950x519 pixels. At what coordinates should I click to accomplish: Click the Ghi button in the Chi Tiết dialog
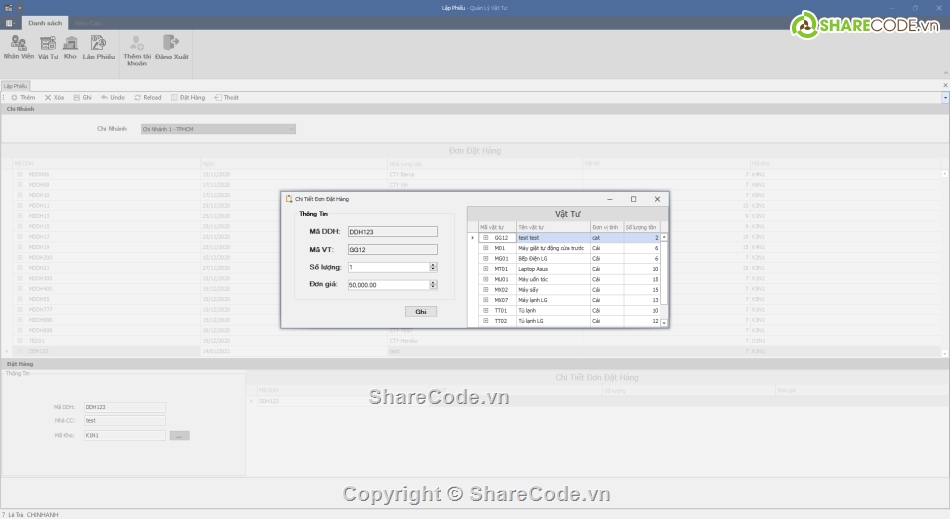point(420,311)
